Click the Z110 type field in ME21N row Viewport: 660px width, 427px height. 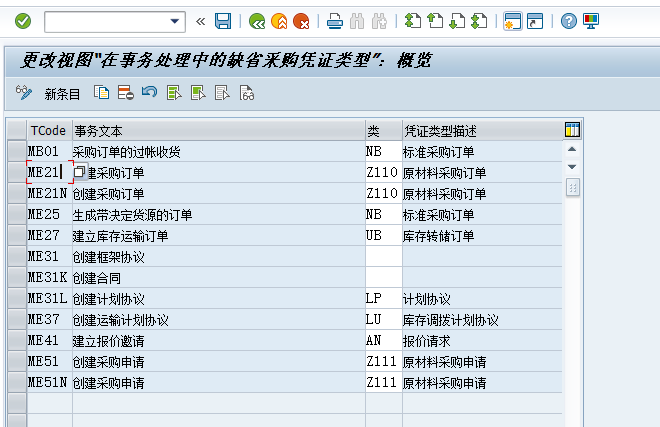(383, 193)
